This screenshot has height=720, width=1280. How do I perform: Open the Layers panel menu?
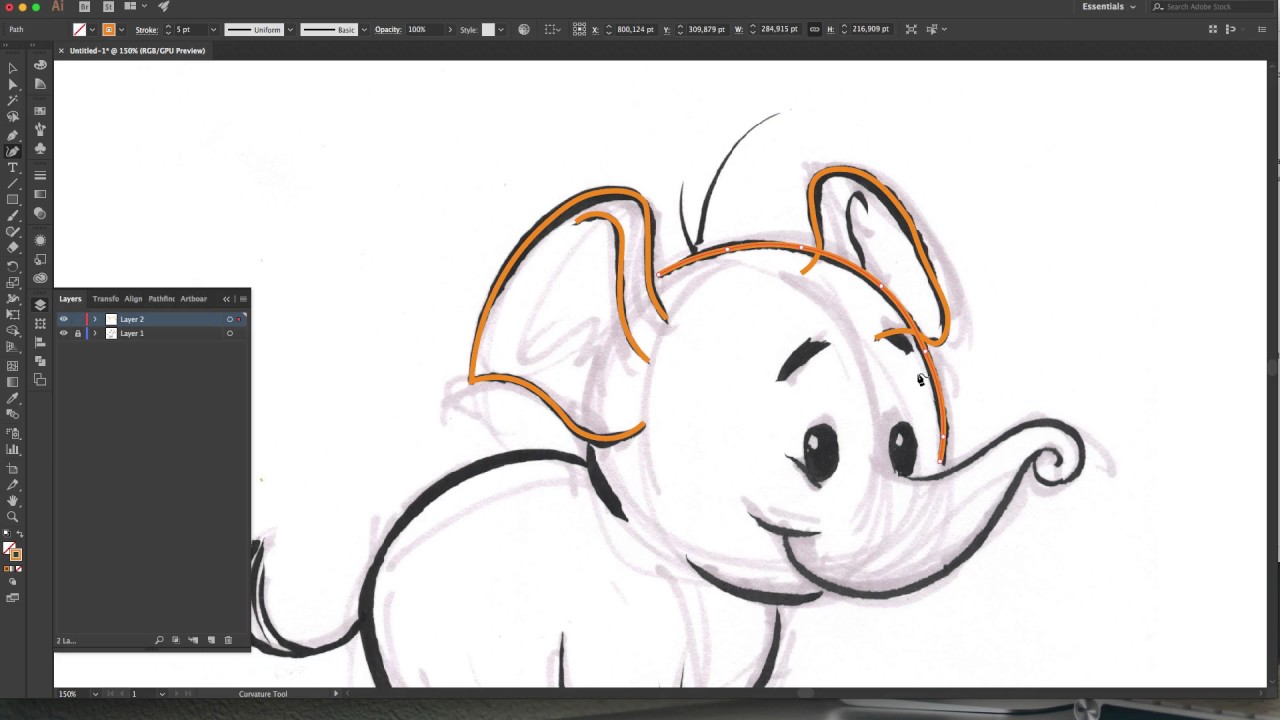(x=243, y=299)
